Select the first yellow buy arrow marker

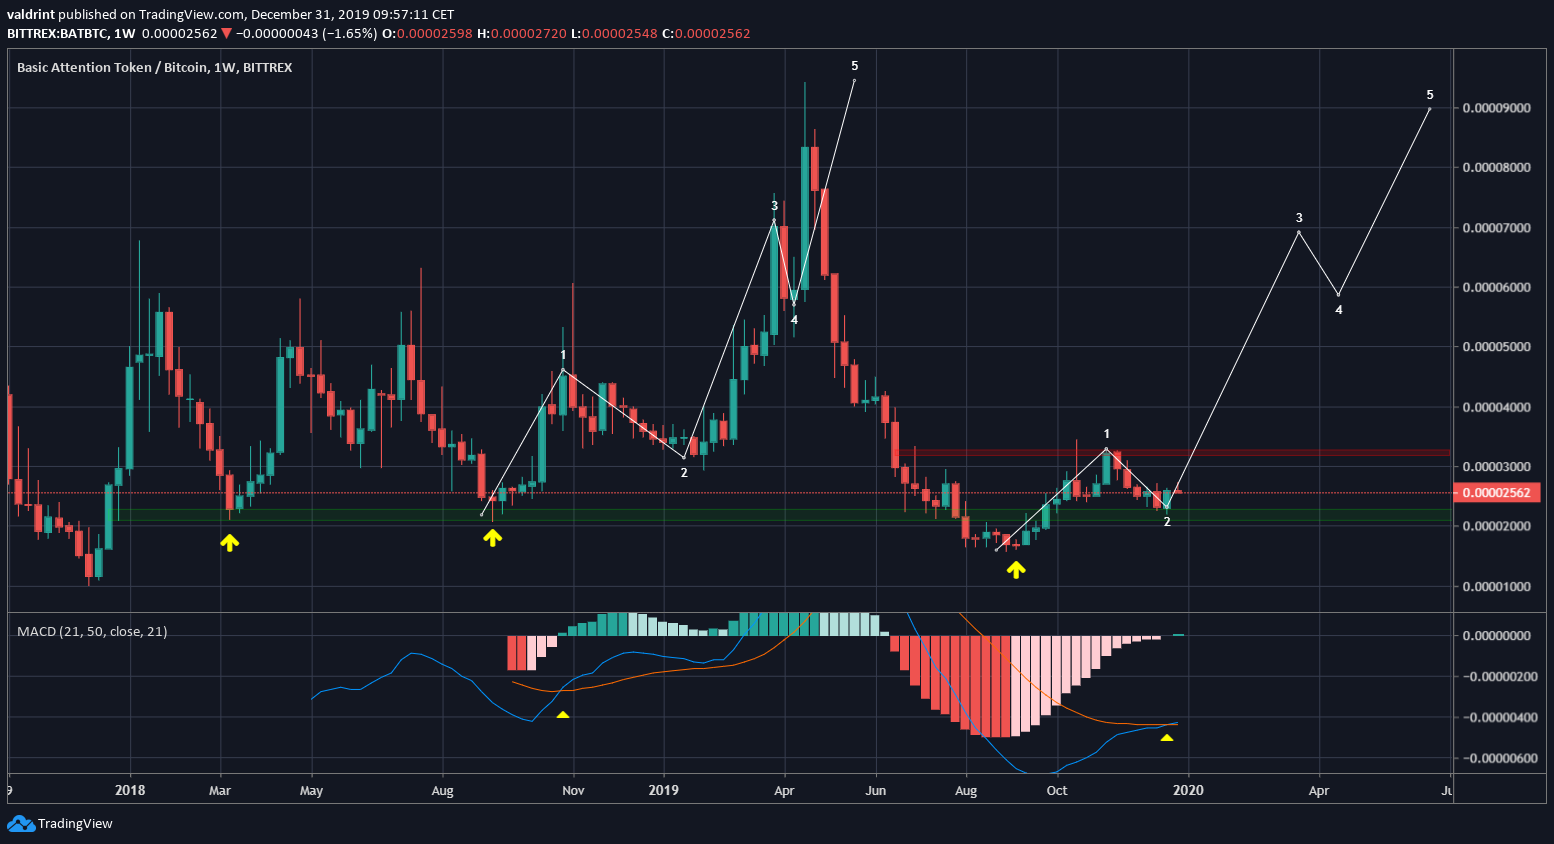pyautogui.click(x=229, y=542)
